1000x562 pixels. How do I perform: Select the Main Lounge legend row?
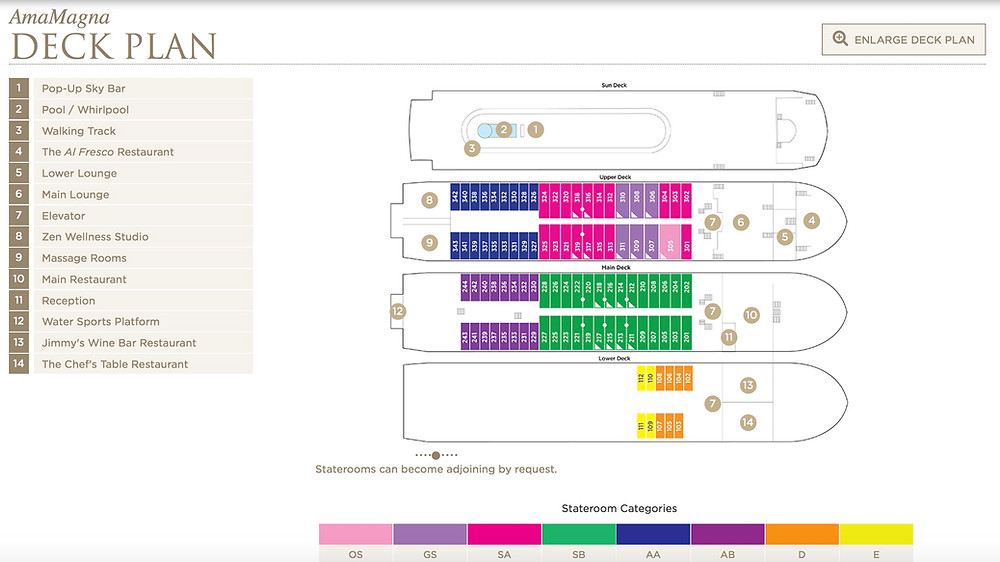click(x=131, y=195)
